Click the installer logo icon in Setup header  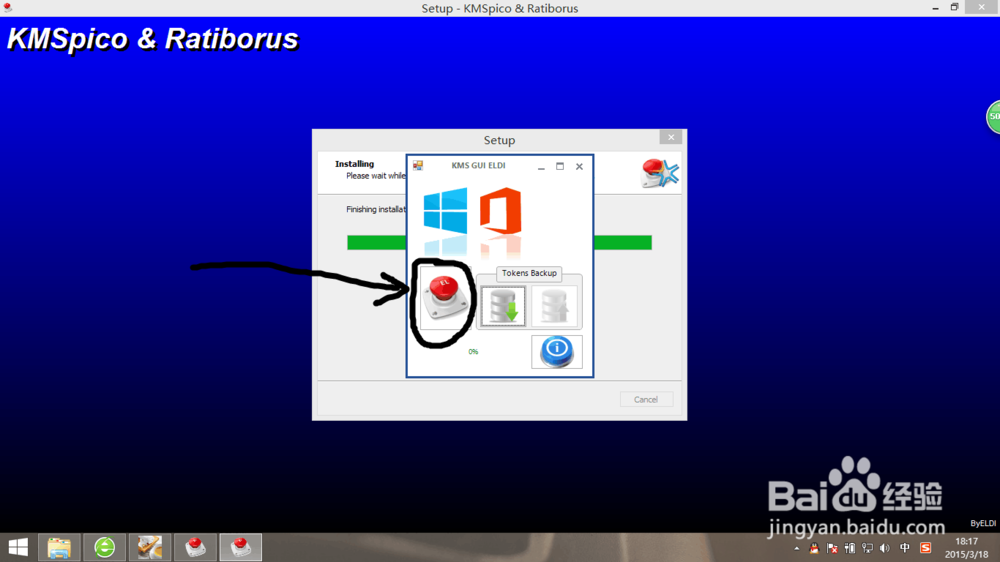tap(659, 173)
